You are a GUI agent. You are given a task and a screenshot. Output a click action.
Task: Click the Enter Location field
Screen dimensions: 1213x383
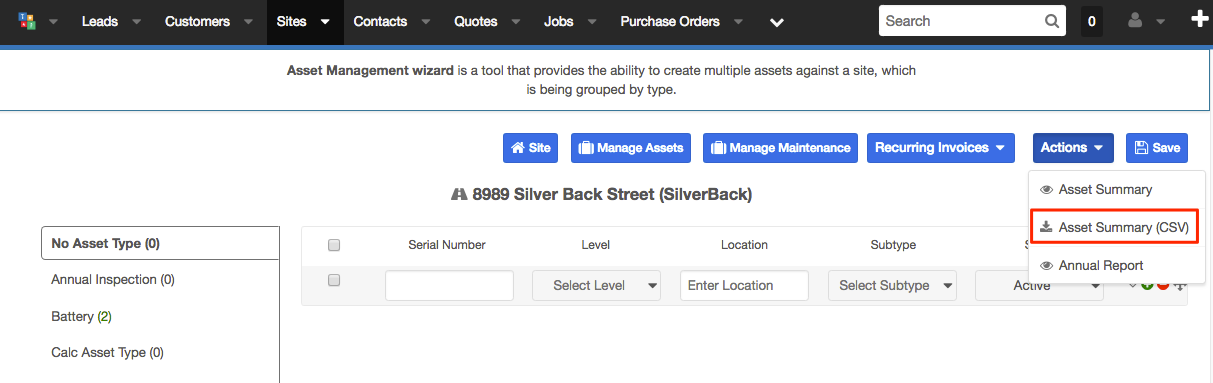tap(744, 285)
